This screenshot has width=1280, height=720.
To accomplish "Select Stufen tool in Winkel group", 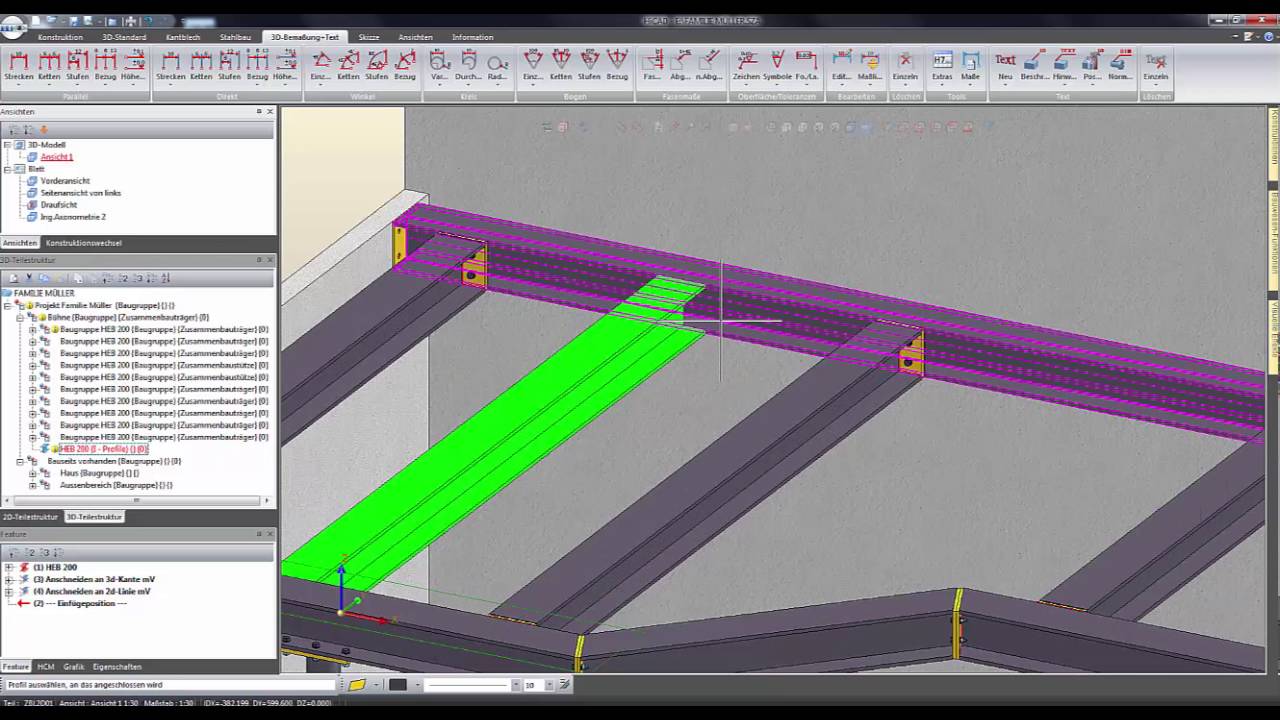I will tap(377, 66).
